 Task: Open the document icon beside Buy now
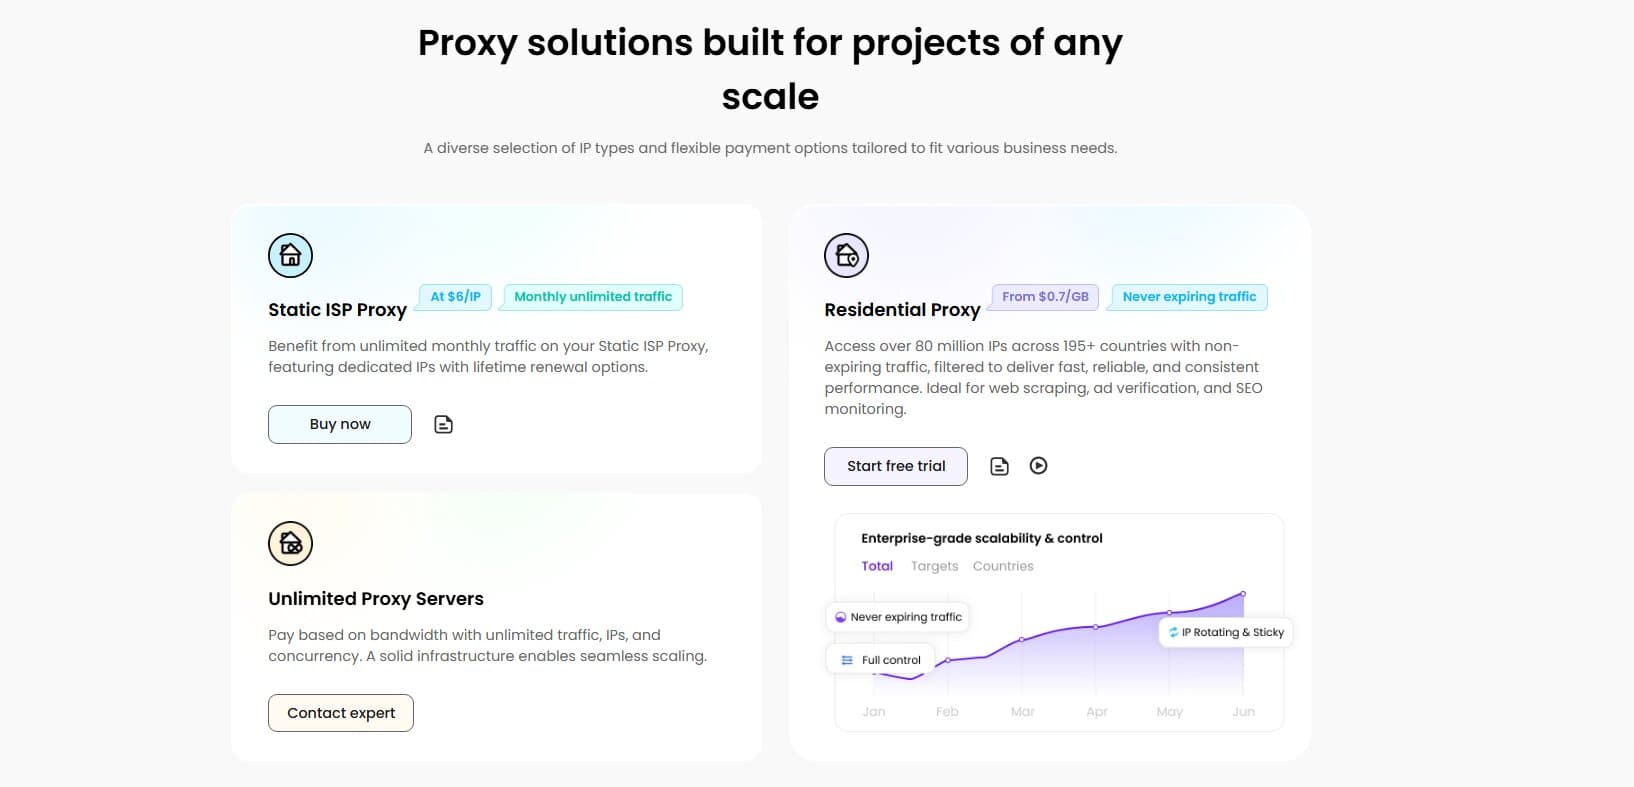[x=443, y=425]
